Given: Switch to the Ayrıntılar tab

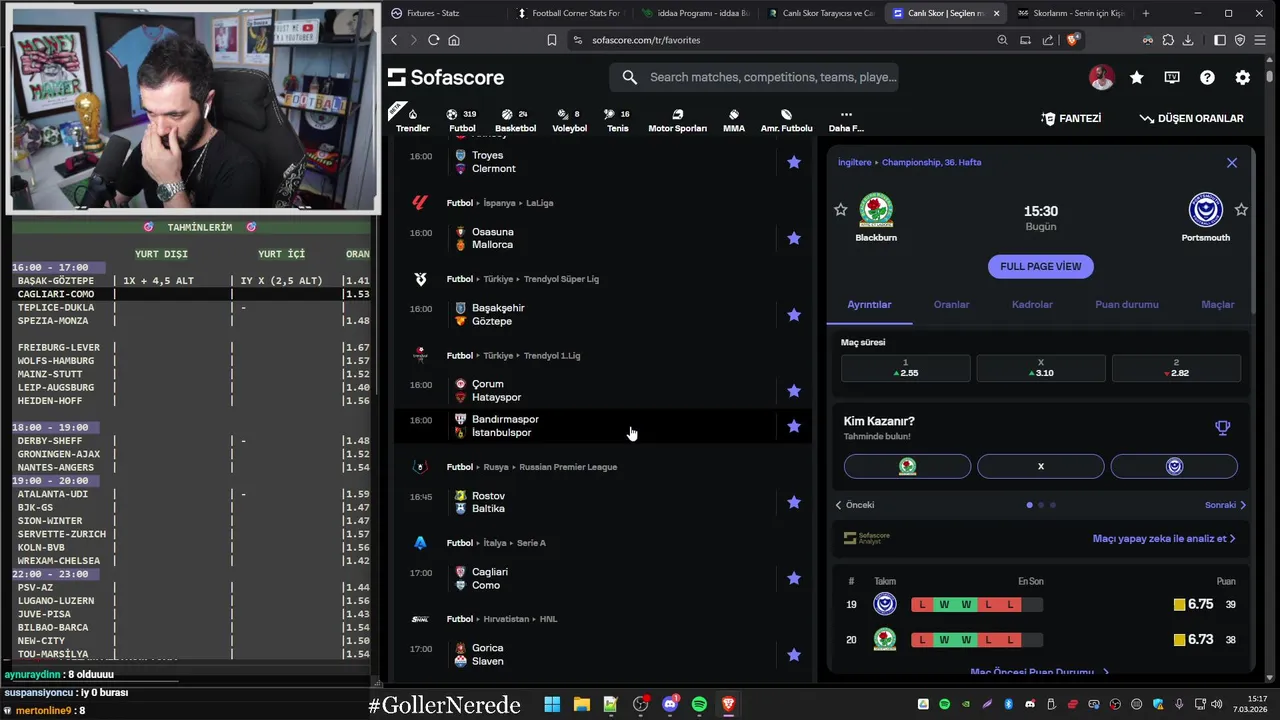Looking at the screenshot, I should tap(869, 304).
